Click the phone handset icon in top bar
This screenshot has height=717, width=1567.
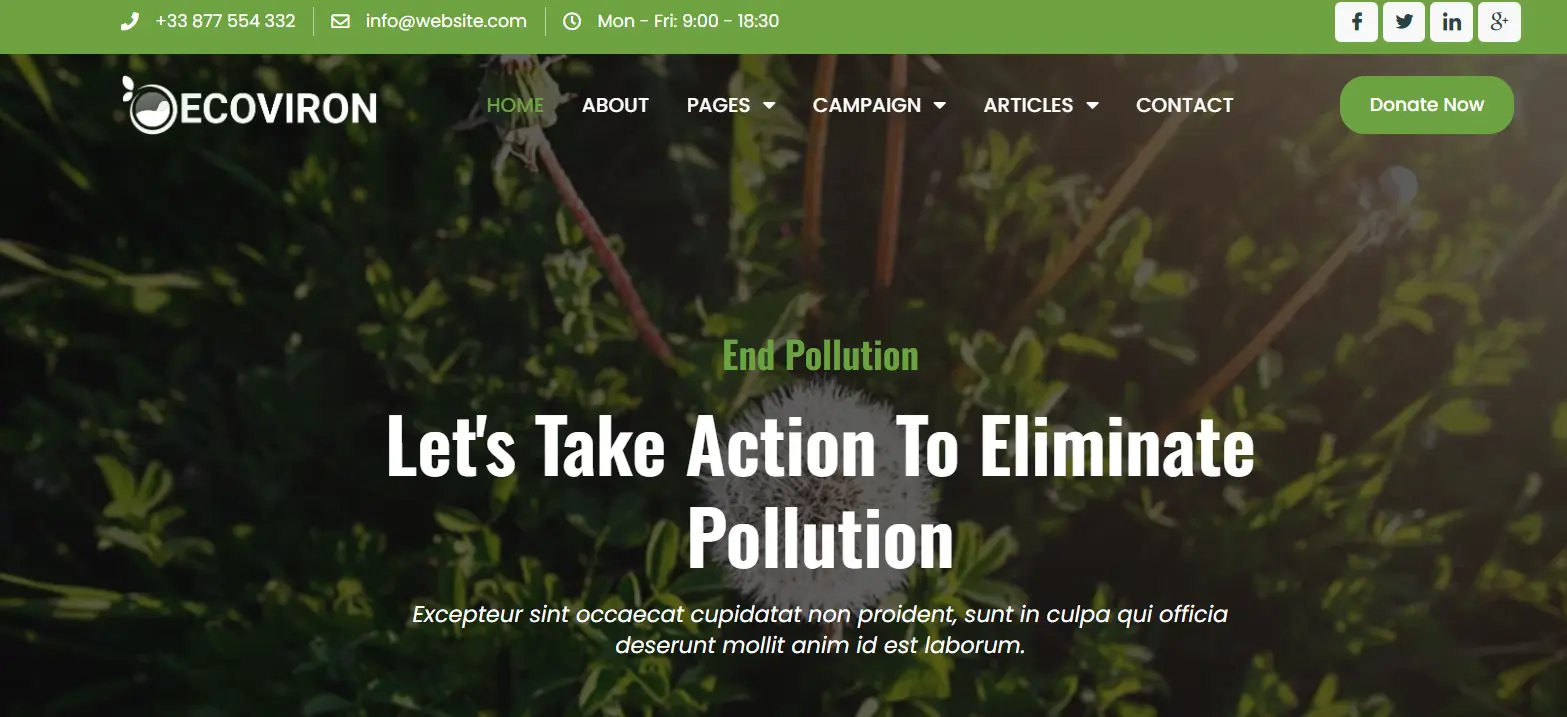pyautogui.click(x=129, y=21)
